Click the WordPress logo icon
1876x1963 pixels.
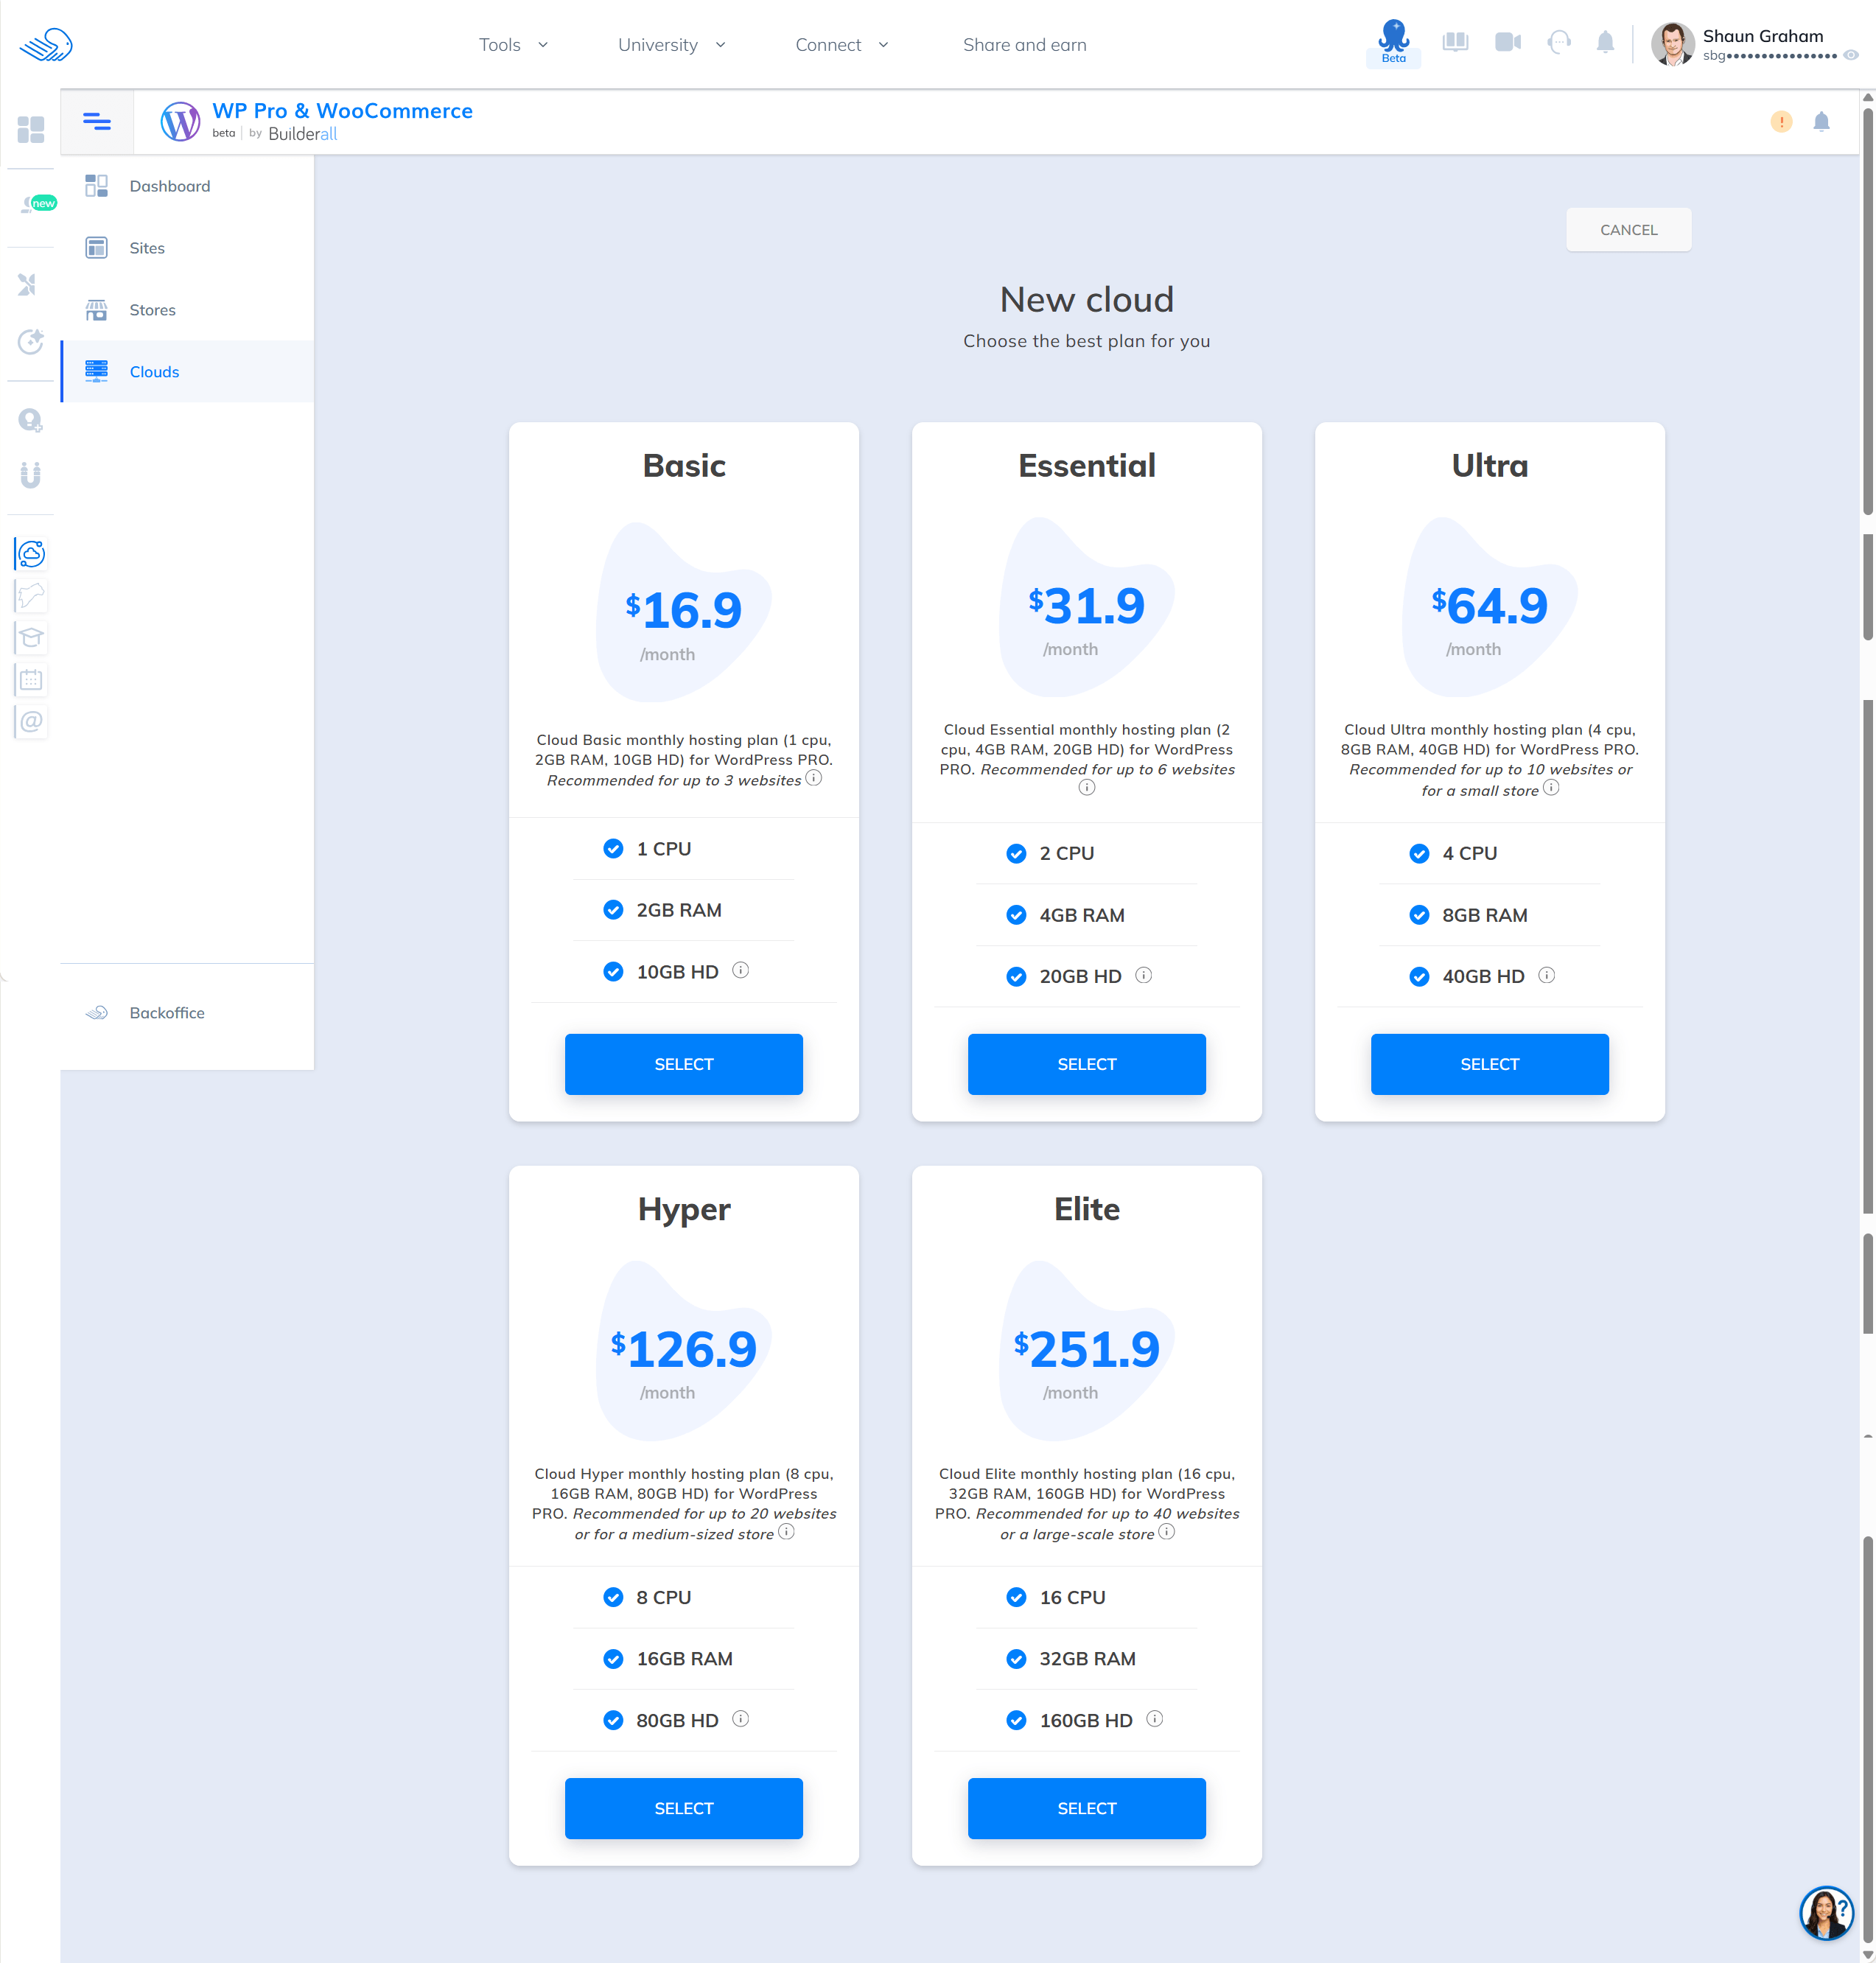click(x=180, y=122)
